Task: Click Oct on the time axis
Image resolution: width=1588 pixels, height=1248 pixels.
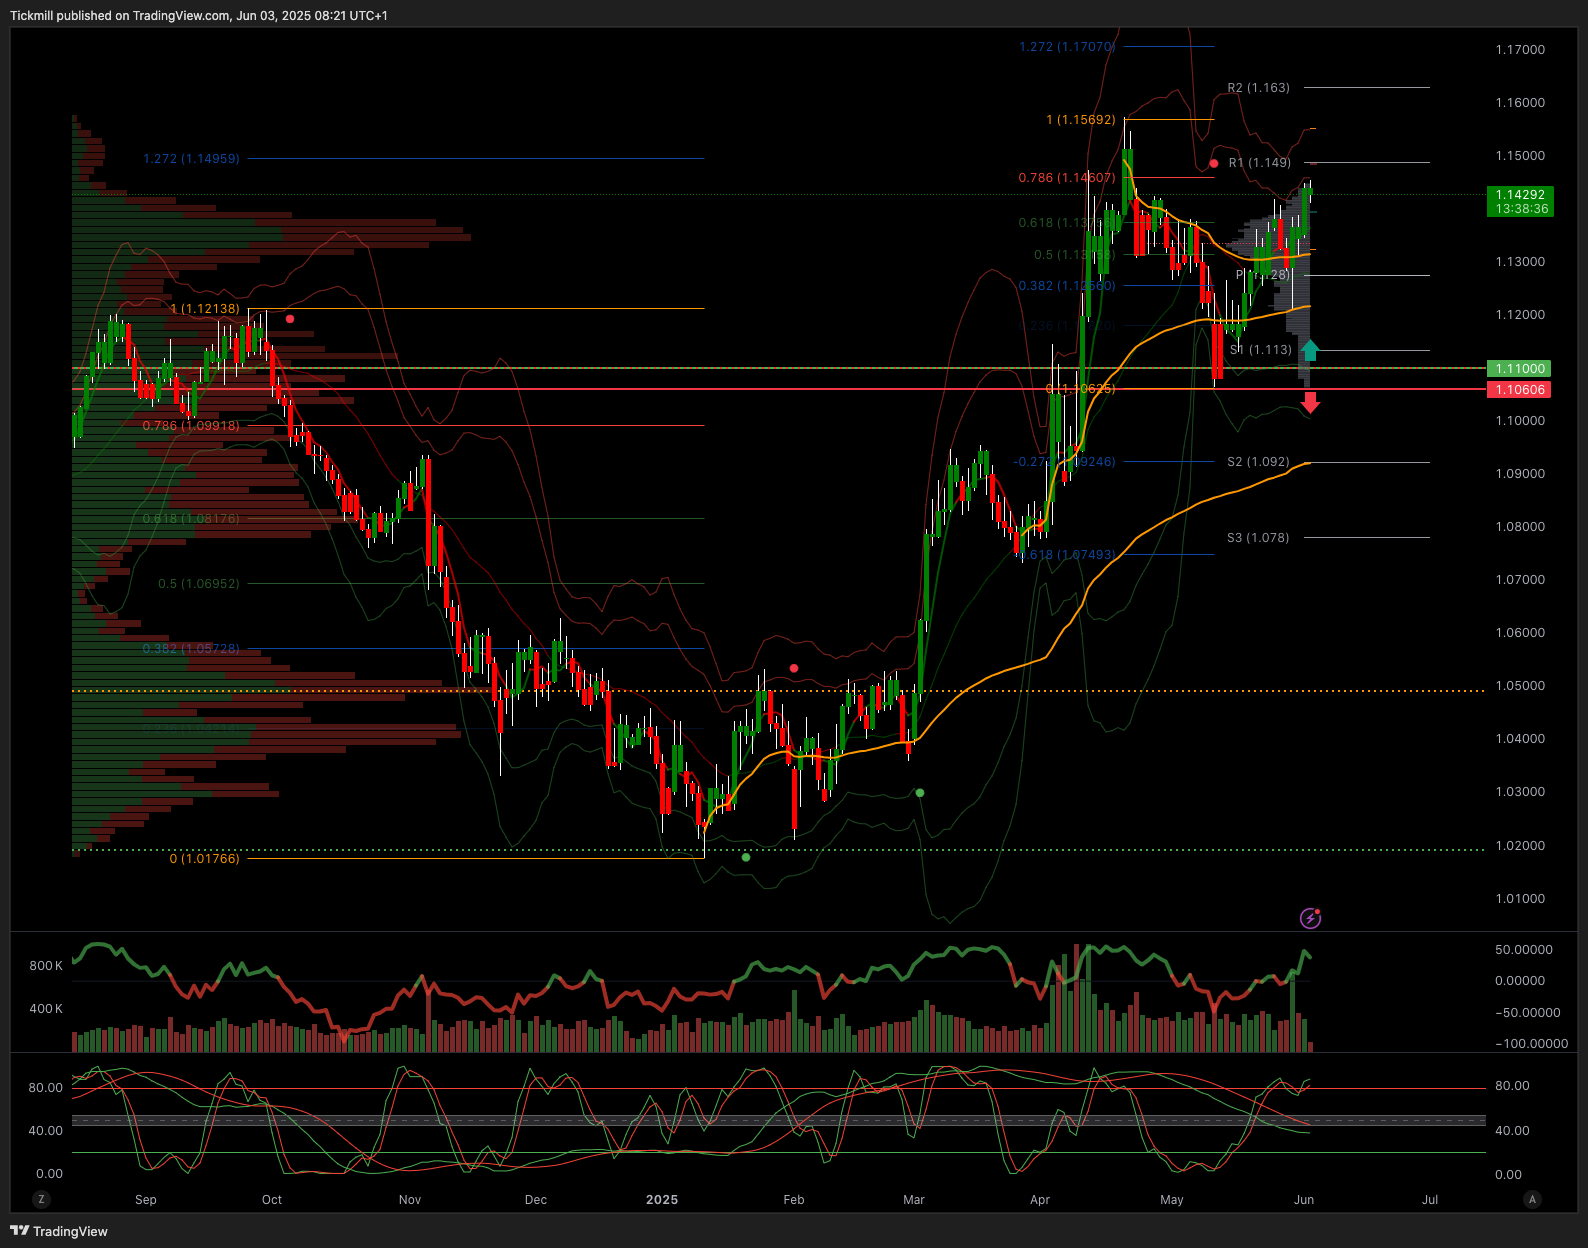Action: (272, 1199)
